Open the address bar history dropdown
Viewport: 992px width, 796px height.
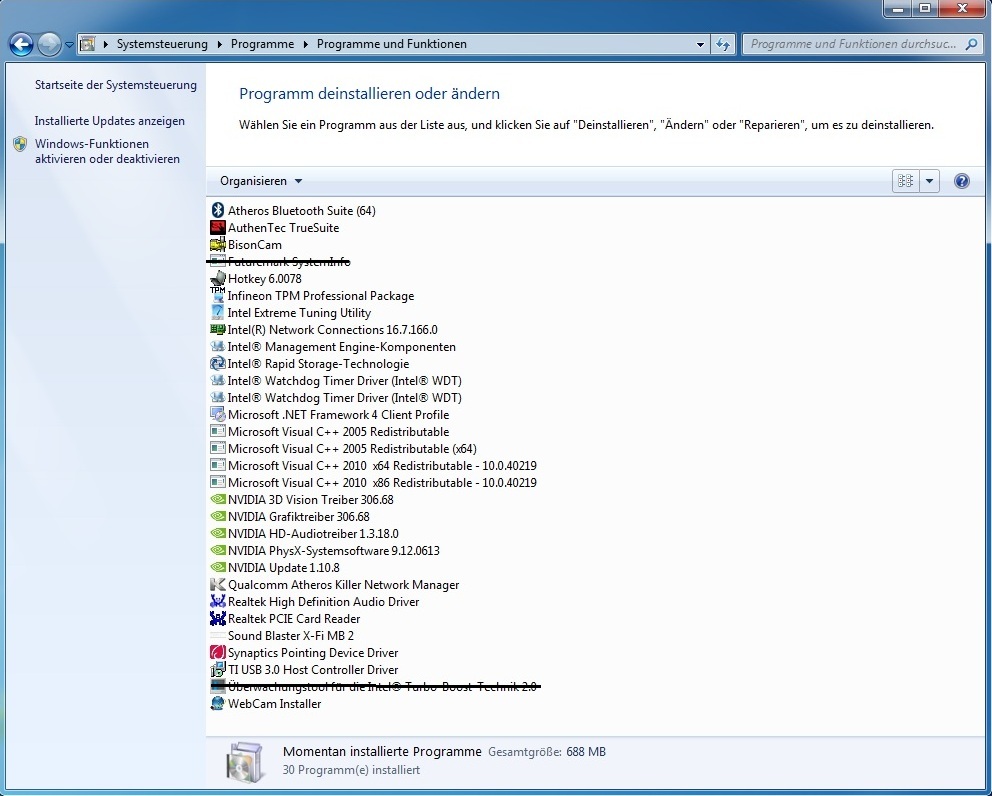tap(700, 44)
